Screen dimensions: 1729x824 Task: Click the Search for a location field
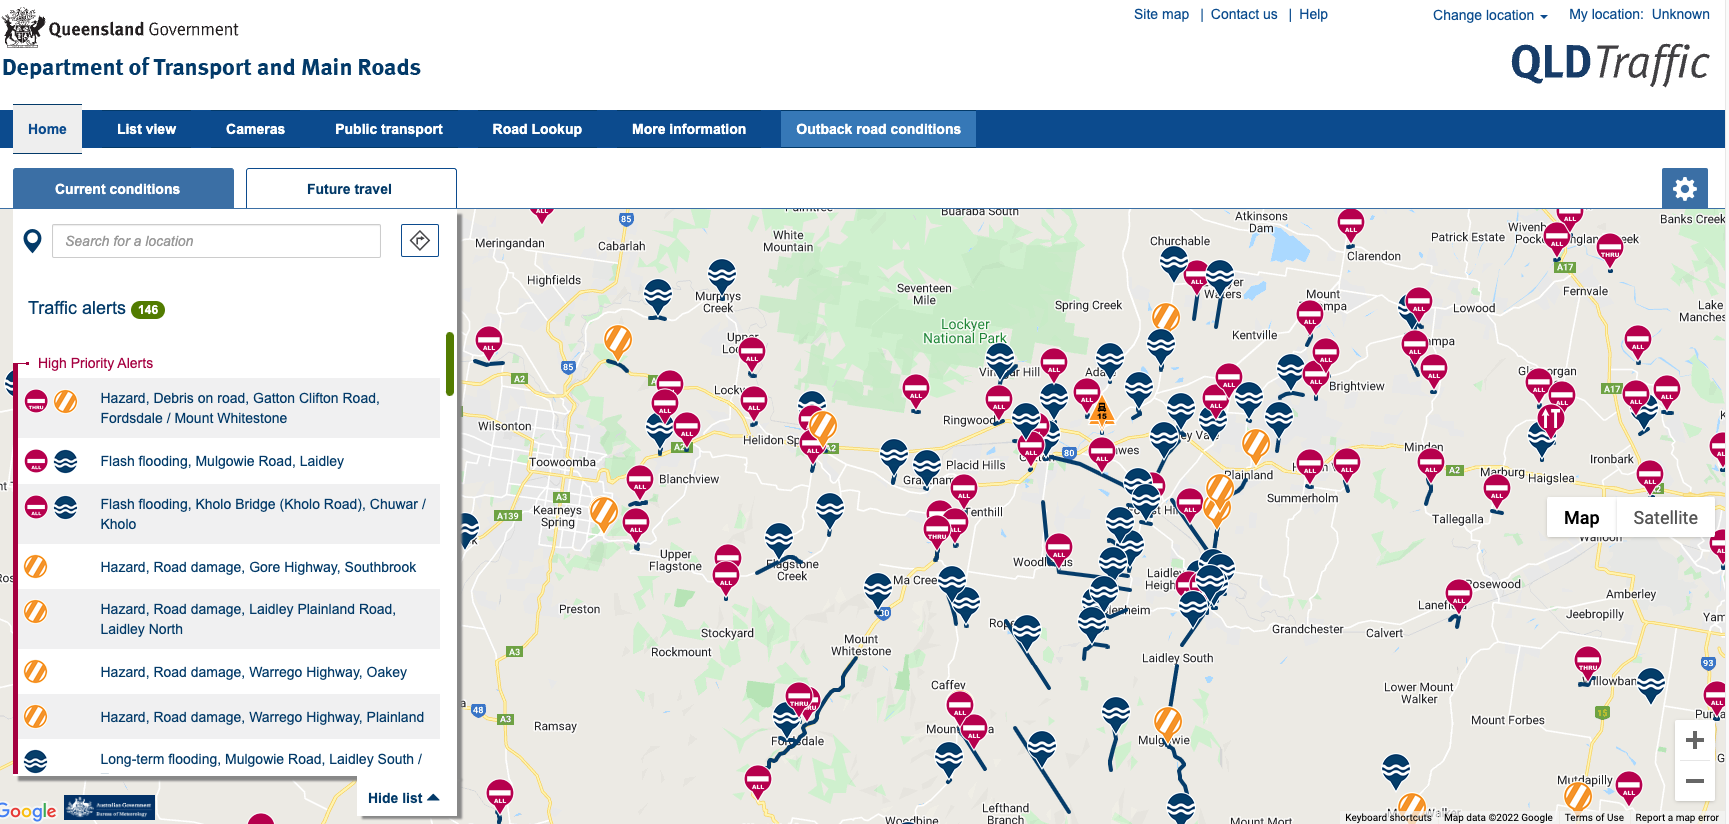pos(216,241)
